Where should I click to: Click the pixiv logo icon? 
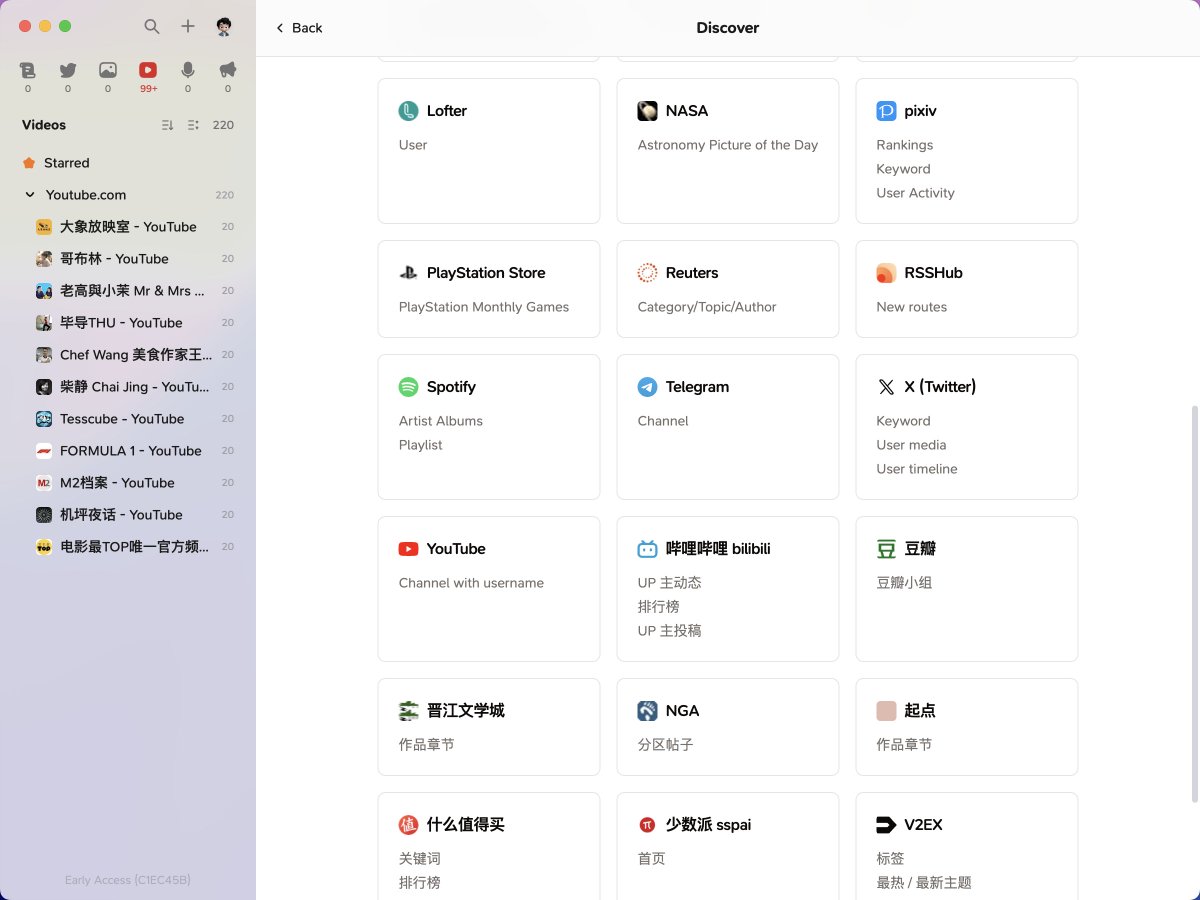886,111
